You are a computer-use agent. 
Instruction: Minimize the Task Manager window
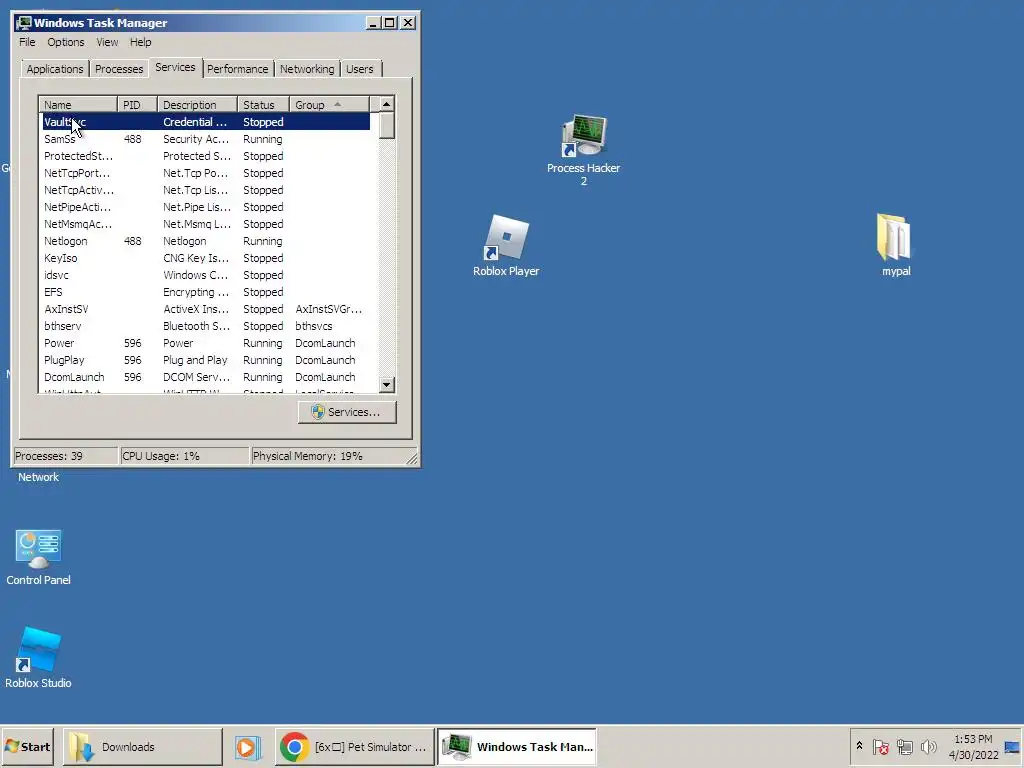[x=373, y=23]
